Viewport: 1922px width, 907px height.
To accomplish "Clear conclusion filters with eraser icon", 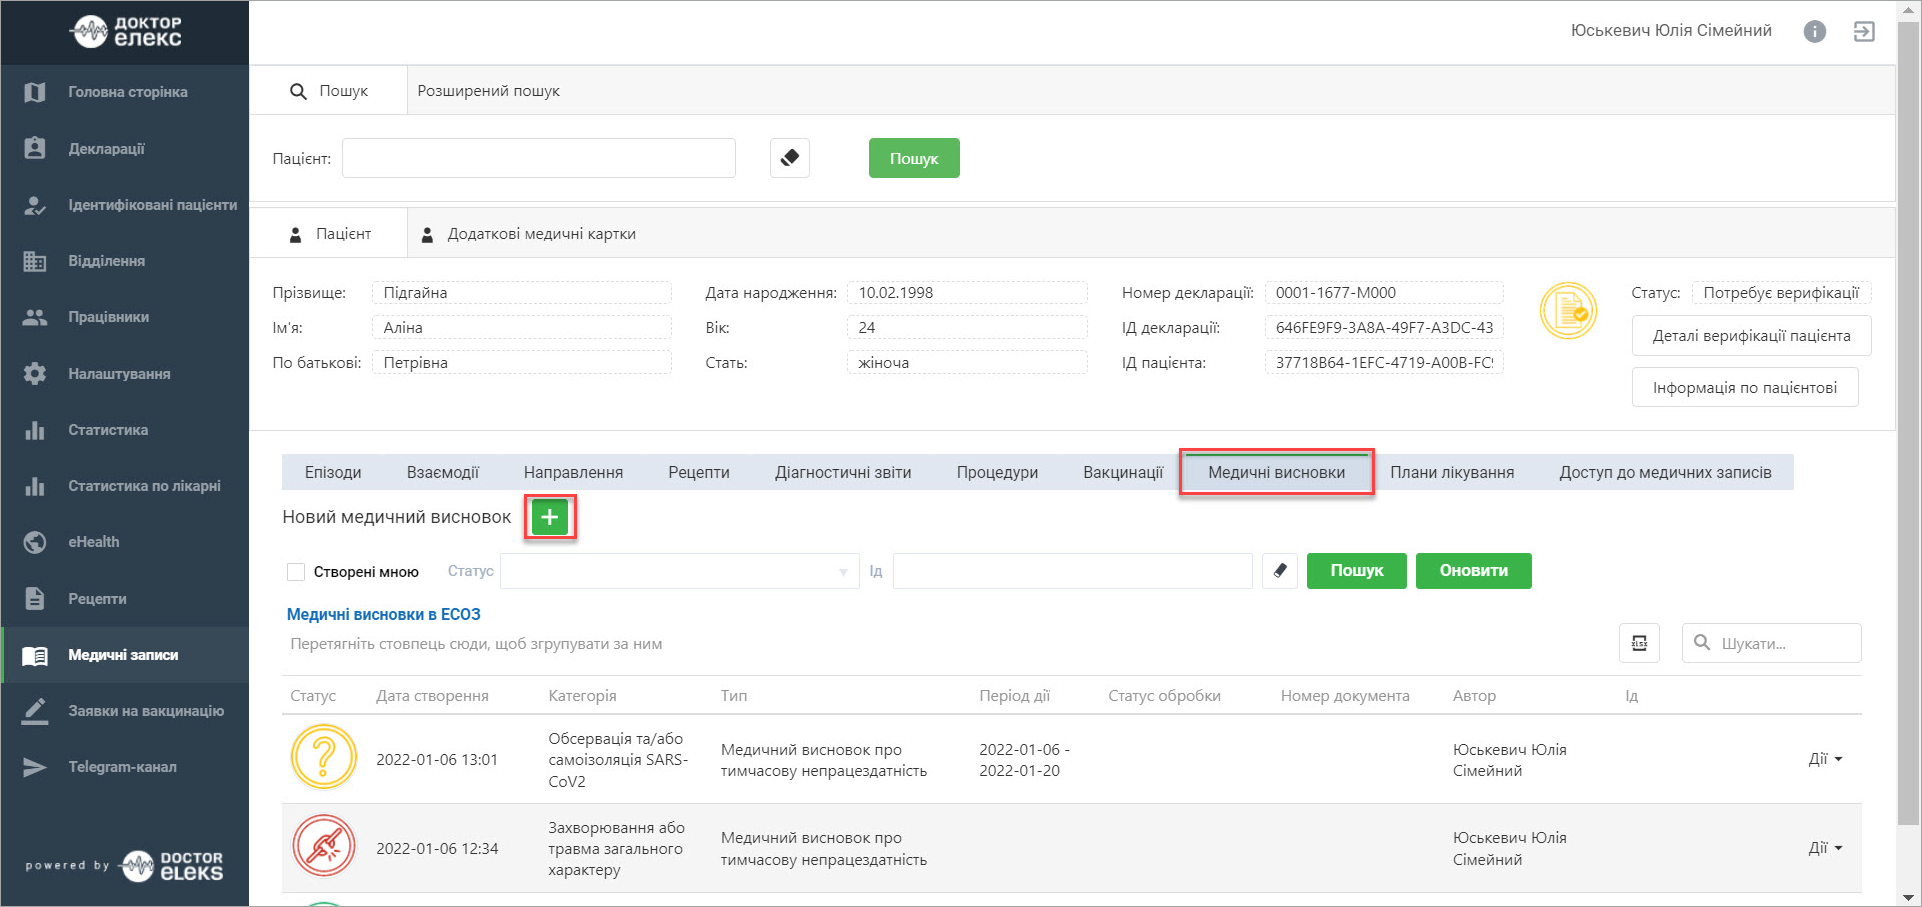I will point(1280,571).
